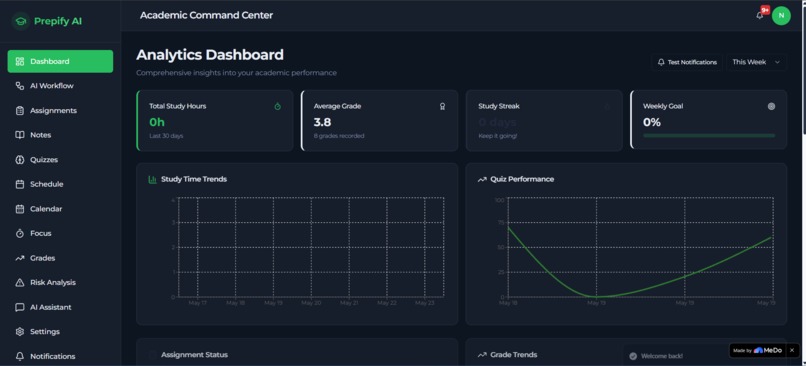Click the '8 grades recorded' text
806x366 pixels.
[x=339, y=136]
